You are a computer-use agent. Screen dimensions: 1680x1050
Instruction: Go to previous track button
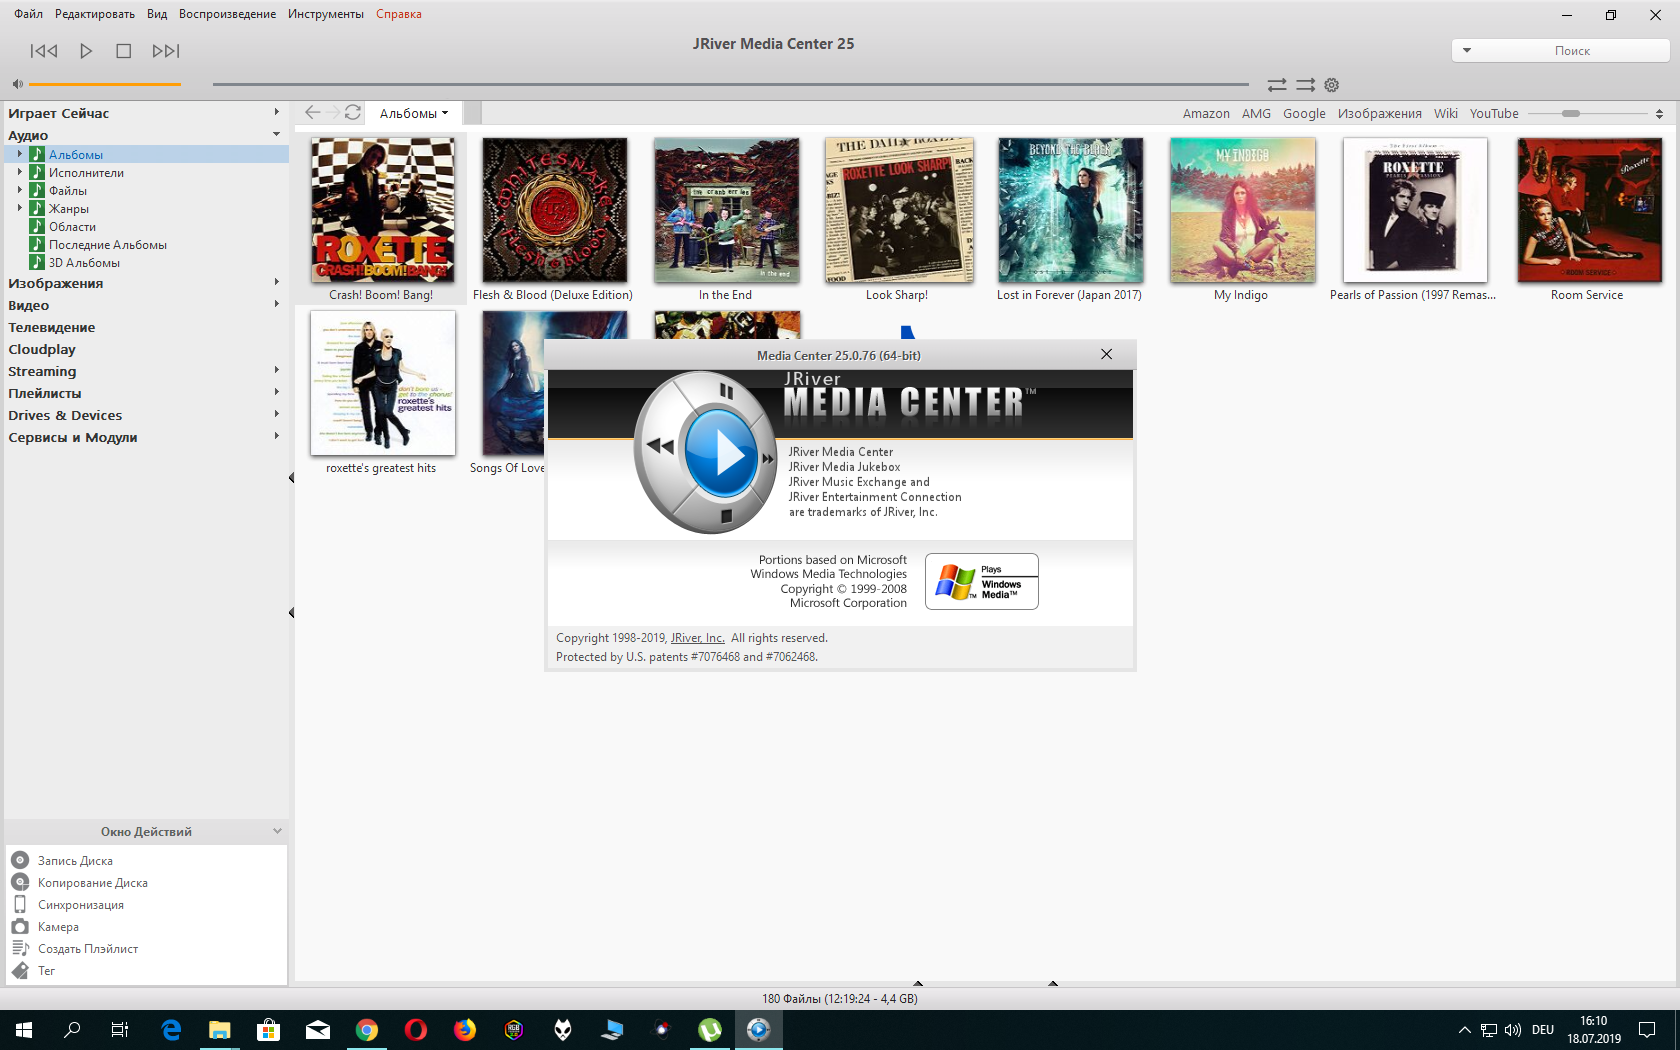click(44, 51)
